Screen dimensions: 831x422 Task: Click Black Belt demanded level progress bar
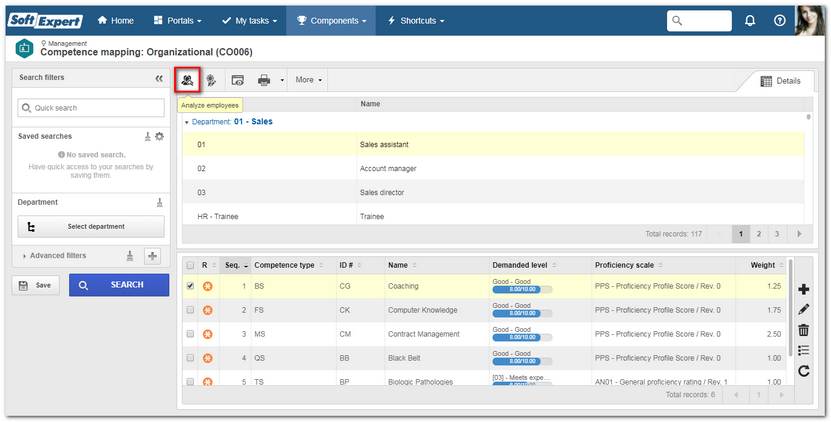522,362
